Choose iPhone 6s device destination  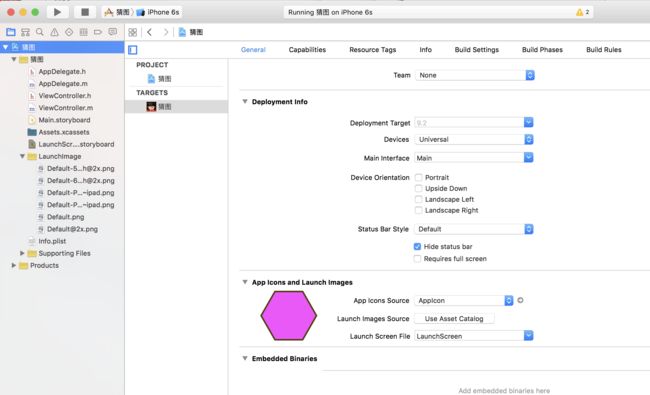[x=159, y=12]
